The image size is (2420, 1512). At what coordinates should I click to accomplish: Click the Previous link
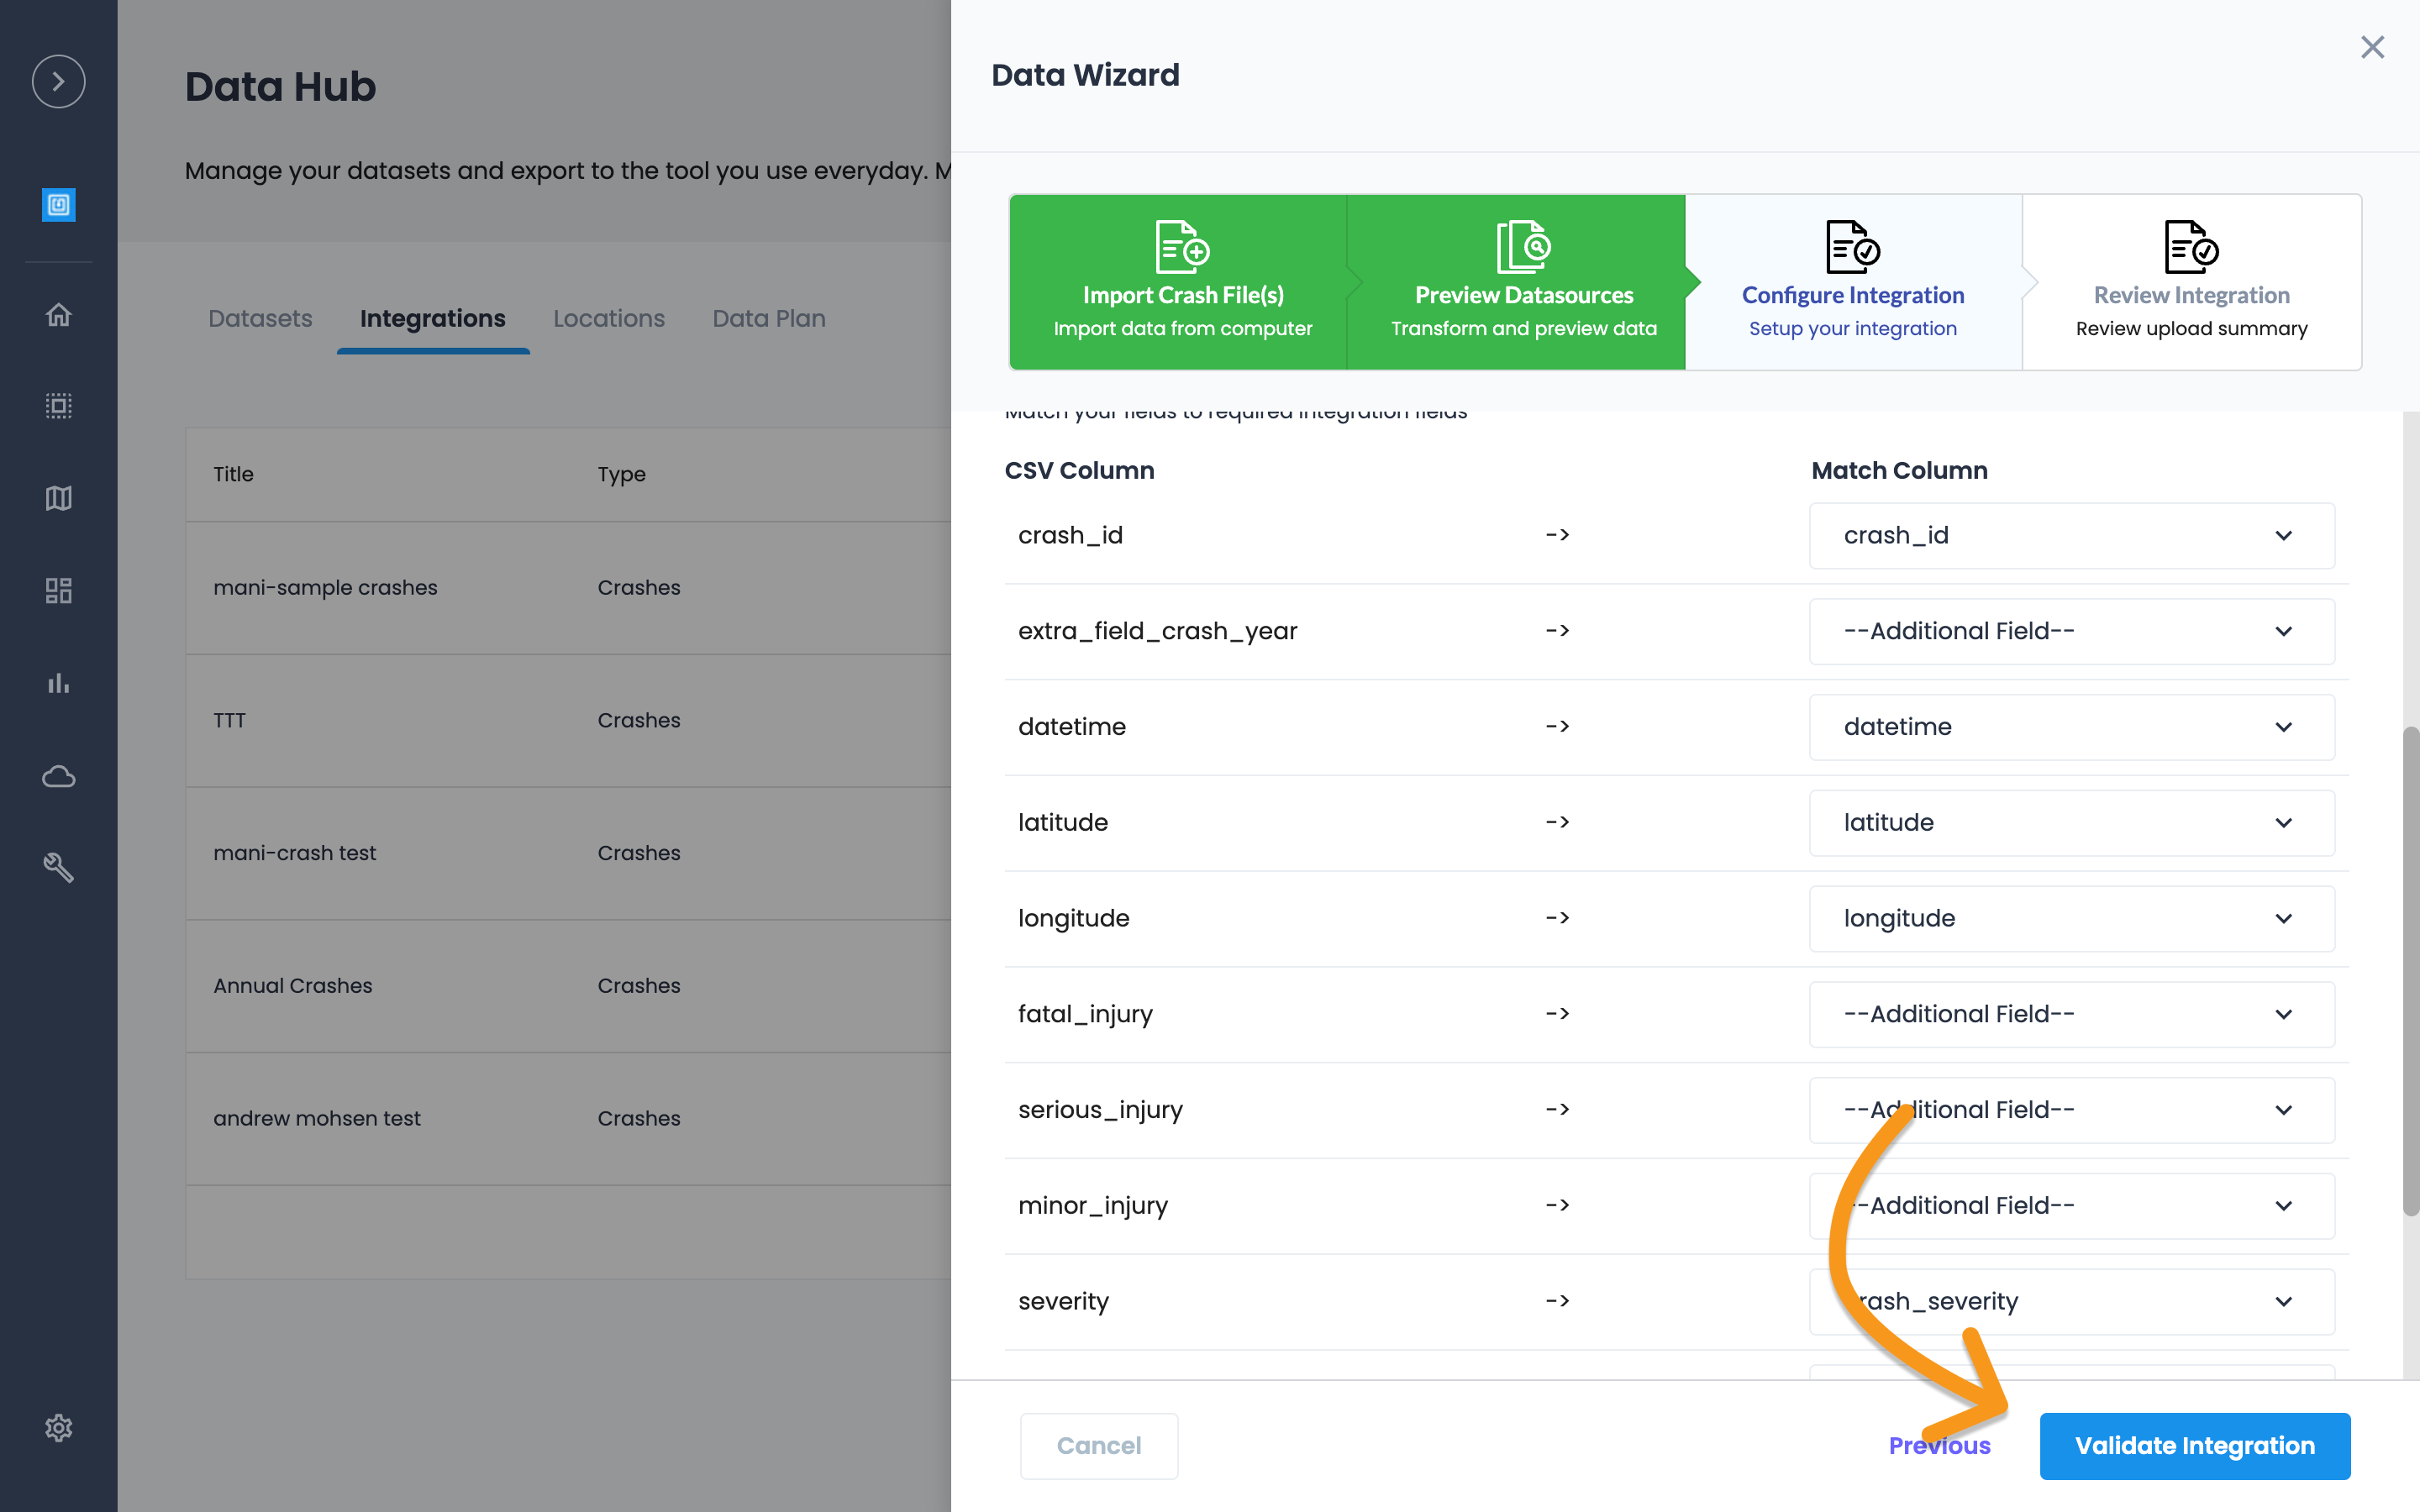pos(1939,1446)
